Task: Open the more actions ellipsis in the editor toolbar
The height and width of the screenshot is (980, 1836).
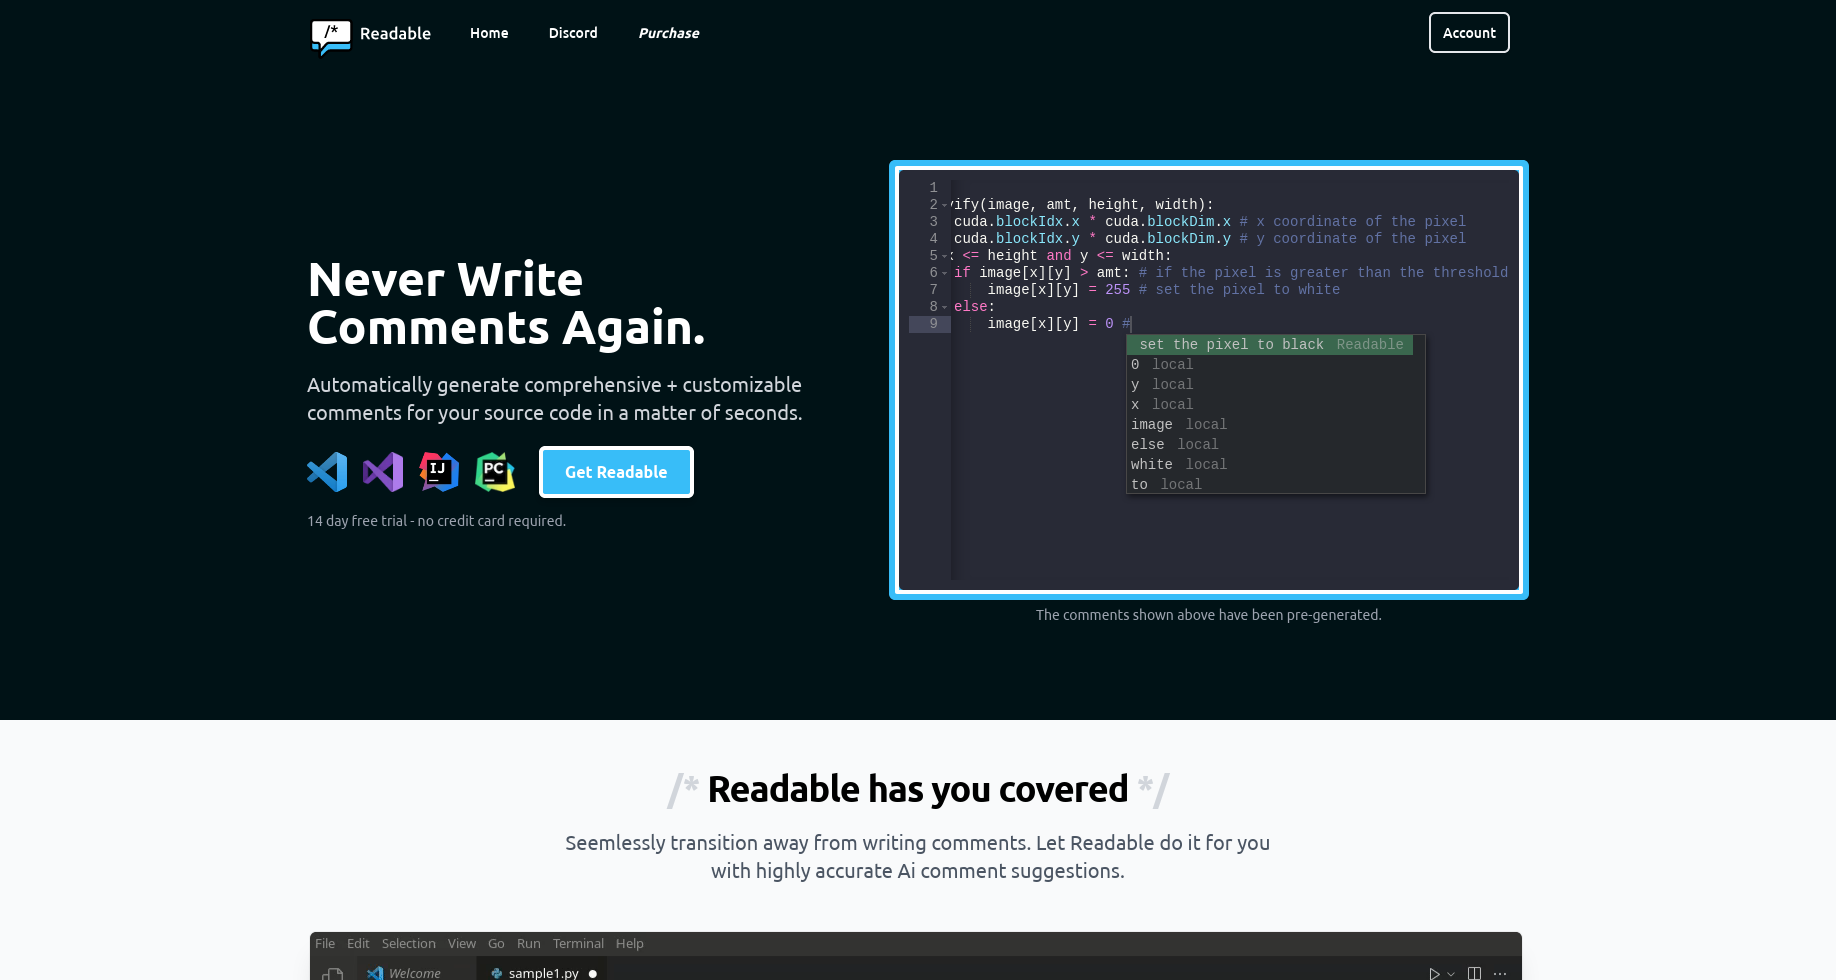Action: pyautogui.click(x=1499, y=972)
